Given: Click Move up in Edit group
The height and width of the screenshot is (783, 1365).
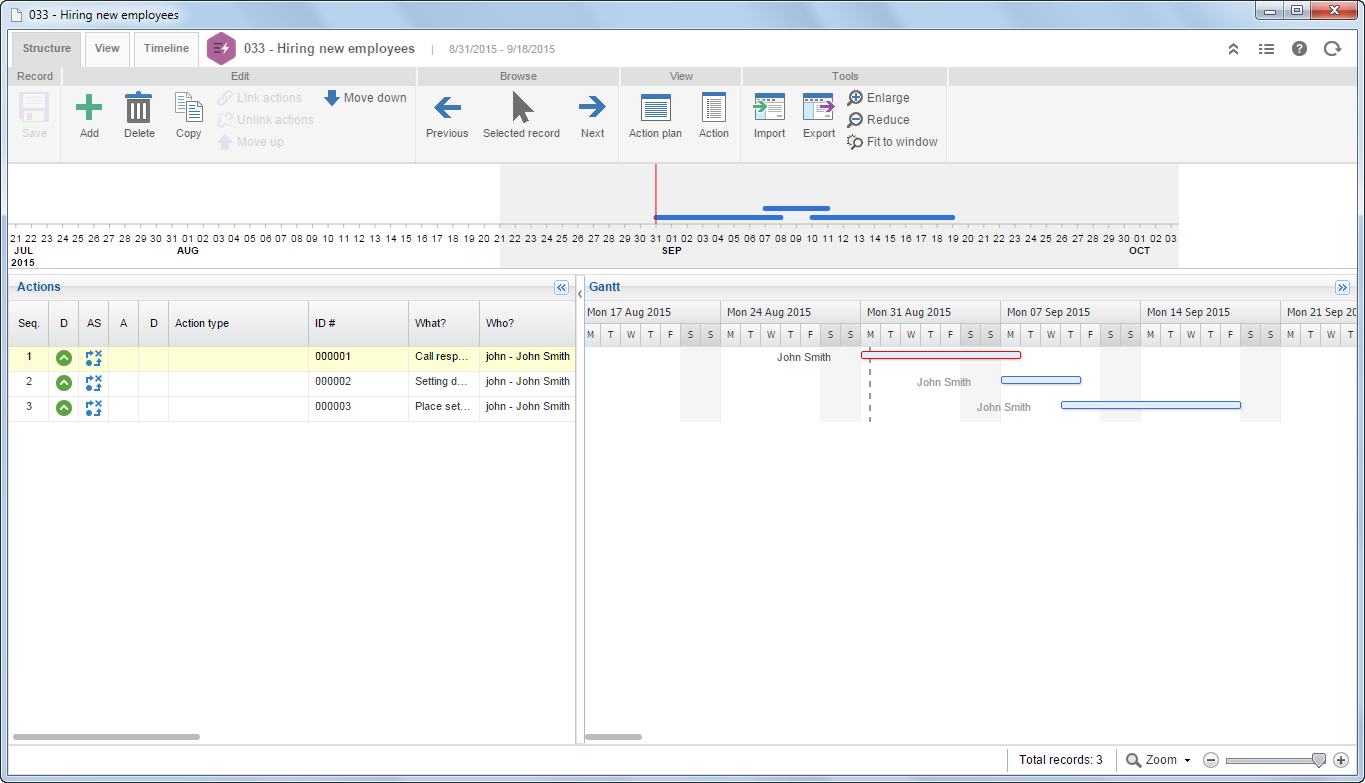Looking at the screenshot, I should pos(251,142).
